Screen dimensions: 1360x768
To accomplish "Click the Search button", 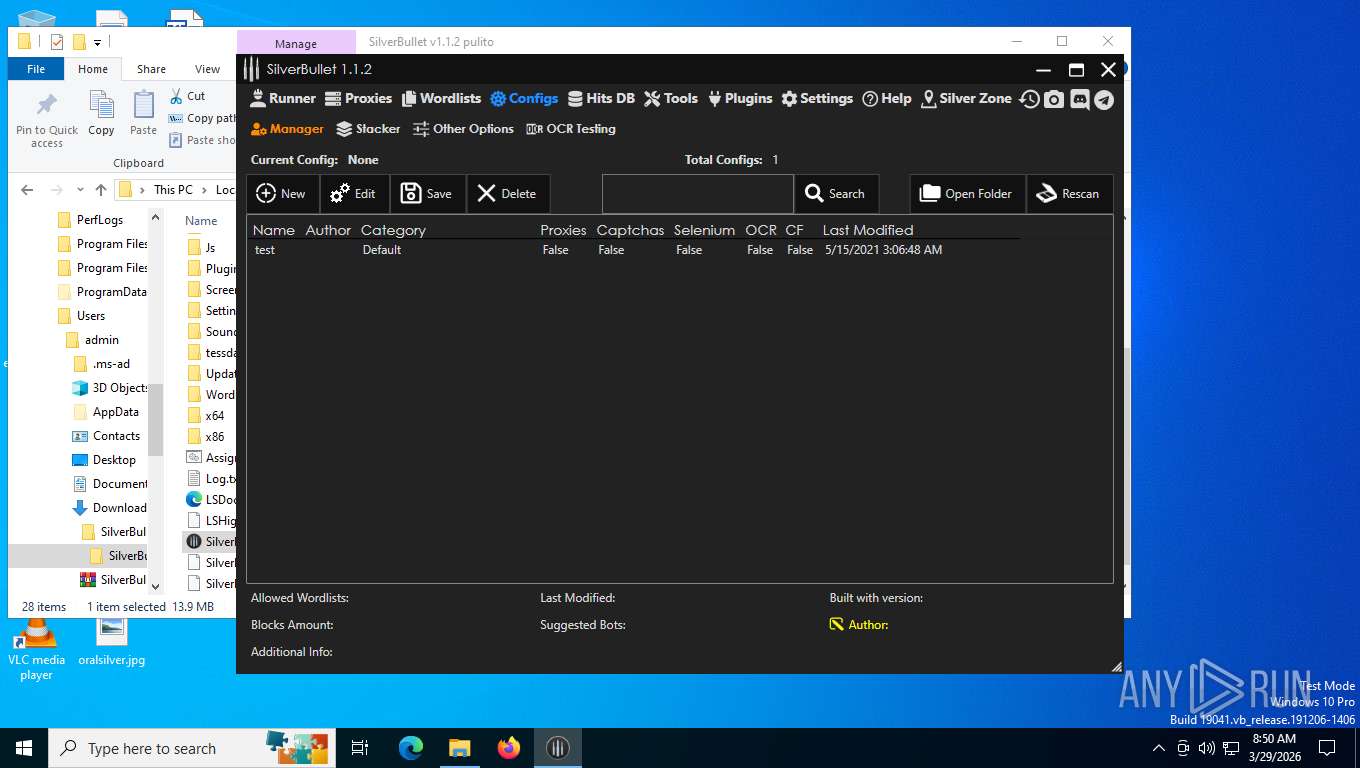I will point(836,194).
